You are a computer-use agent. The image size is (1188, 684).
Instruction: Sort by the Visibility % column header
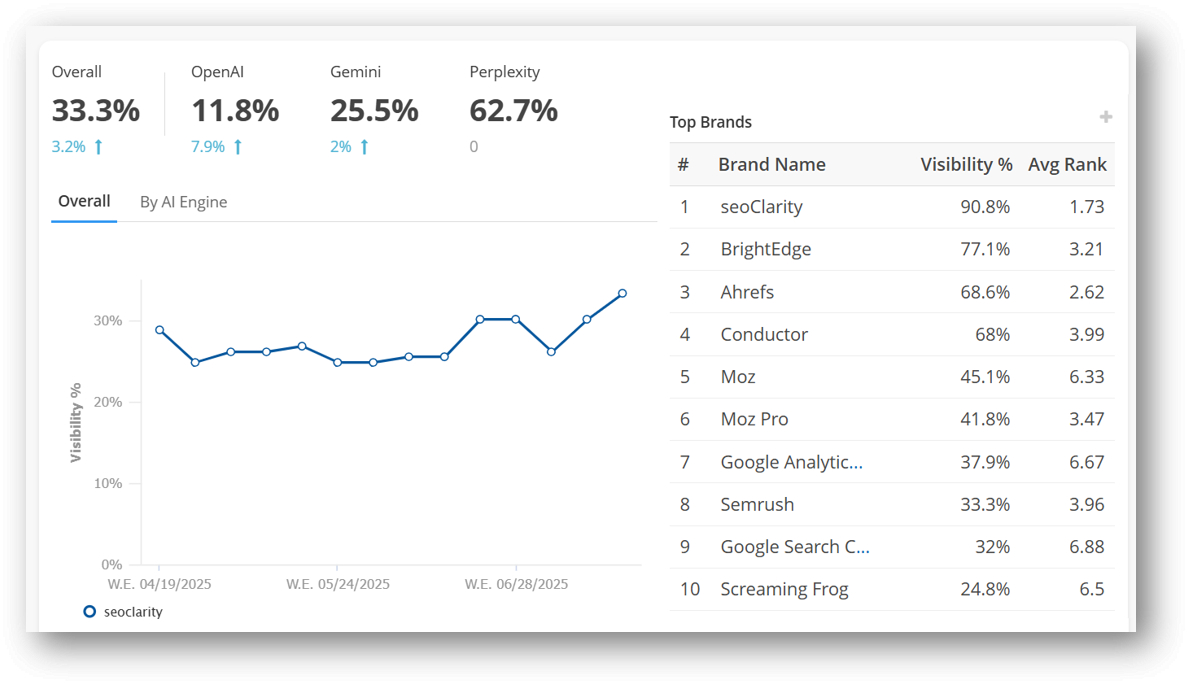tap(966, 165)
